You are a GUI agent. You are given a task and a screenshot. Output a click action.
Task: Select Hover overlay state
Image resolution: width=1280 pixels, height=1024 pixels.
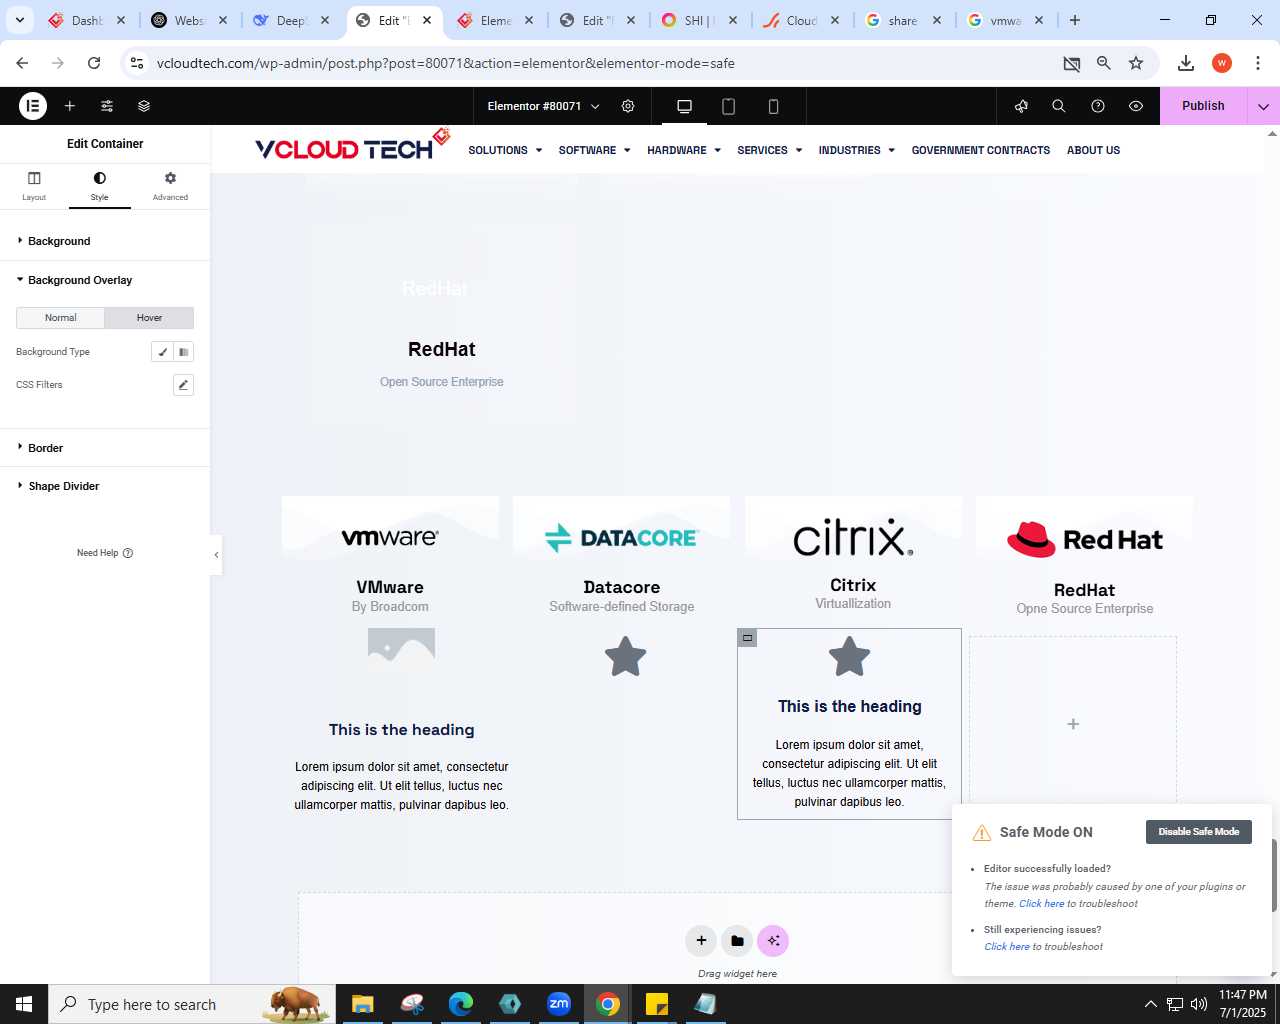[x=149, y=318]
